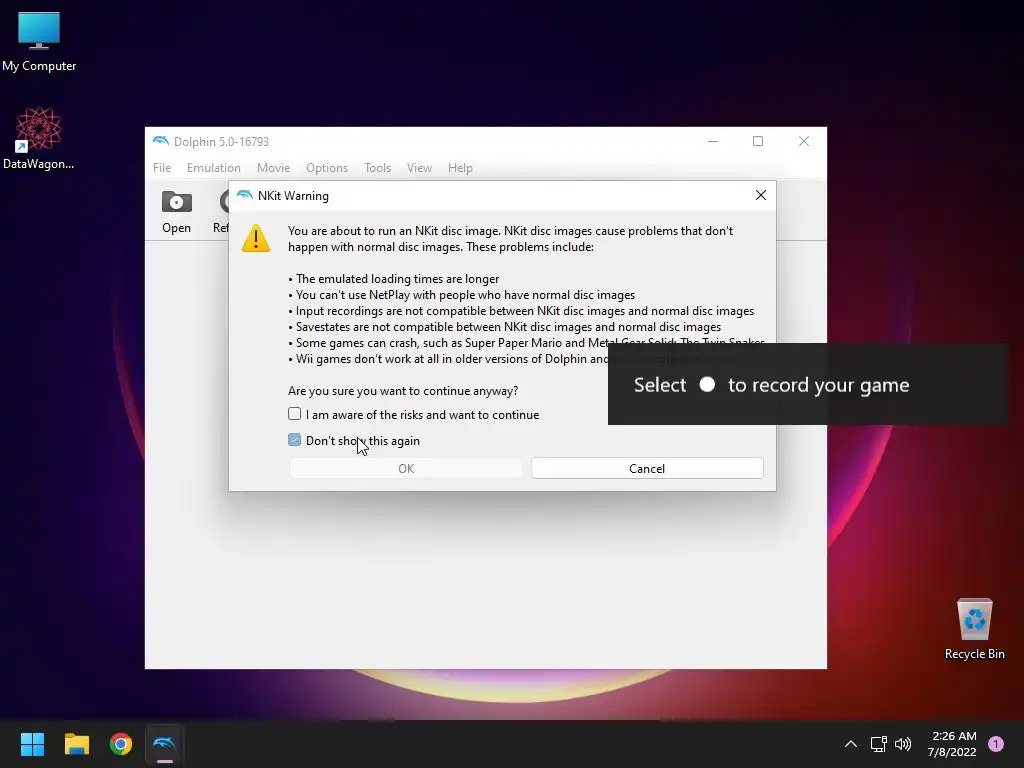Click the yellow warning triangle icon
The width and height of the screenshot is (1024, 768).
(256, 238)
